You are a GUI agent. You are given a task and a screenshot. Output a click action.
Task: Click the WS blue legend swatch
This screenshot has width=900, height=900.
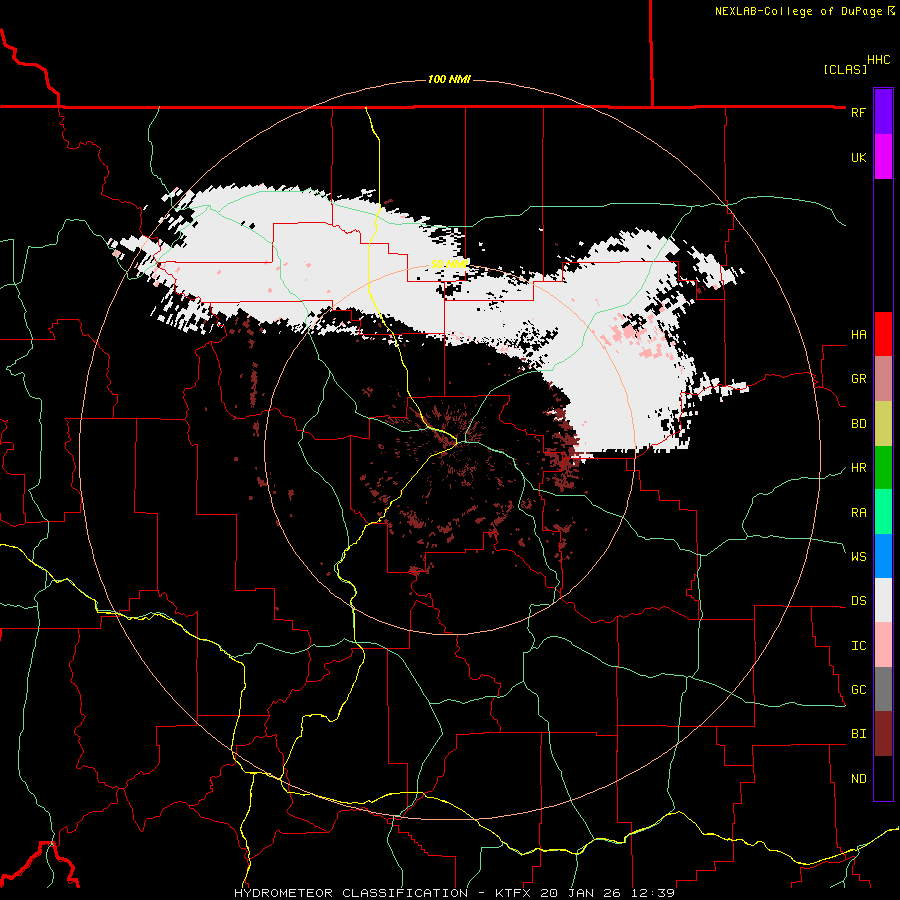click(883, 556)
